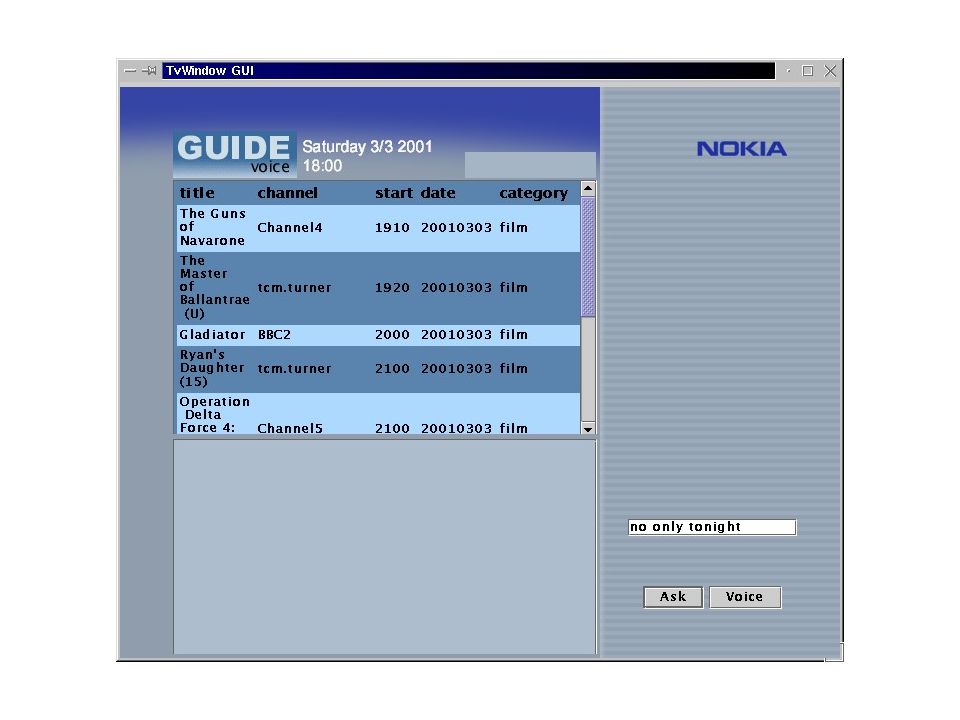Click 'BBC2' channel cell
The height and width of the screenshot is (720, 960).
click(274, 335)
